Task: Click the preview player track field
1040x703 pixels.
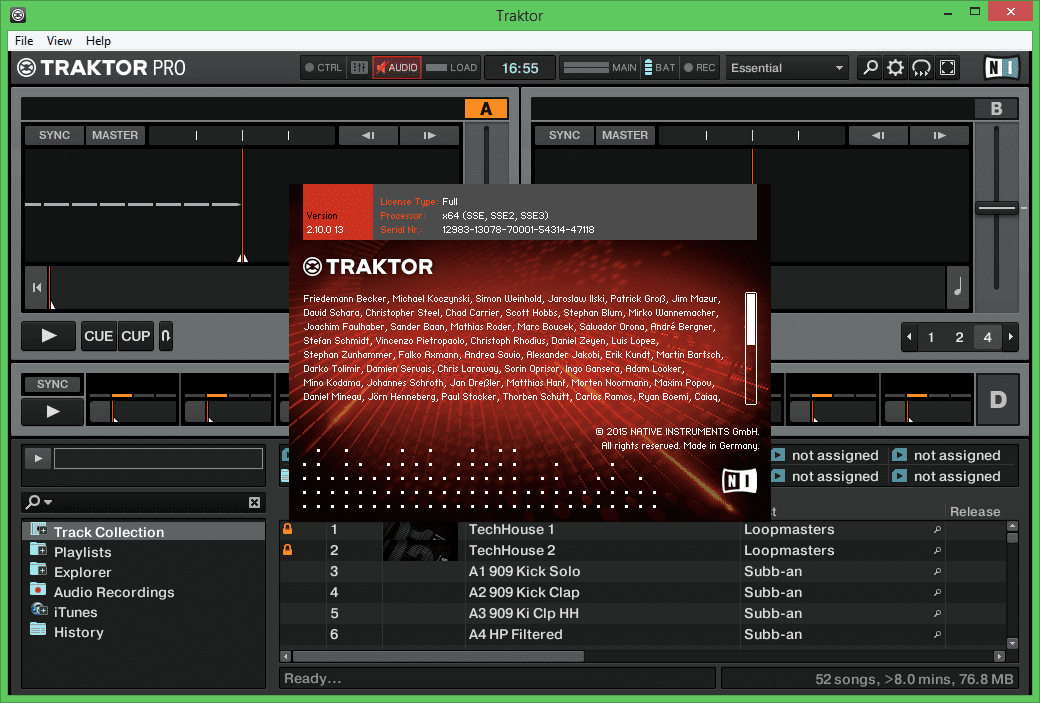Action: 159,458
